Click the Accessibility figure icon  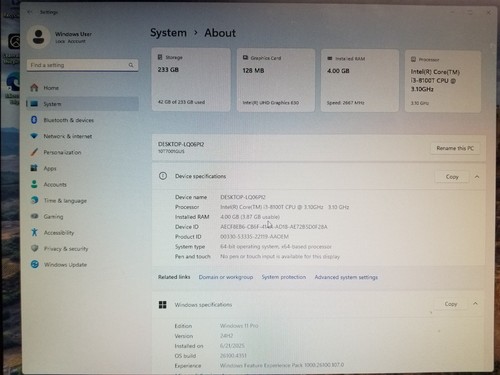point(34,232)
